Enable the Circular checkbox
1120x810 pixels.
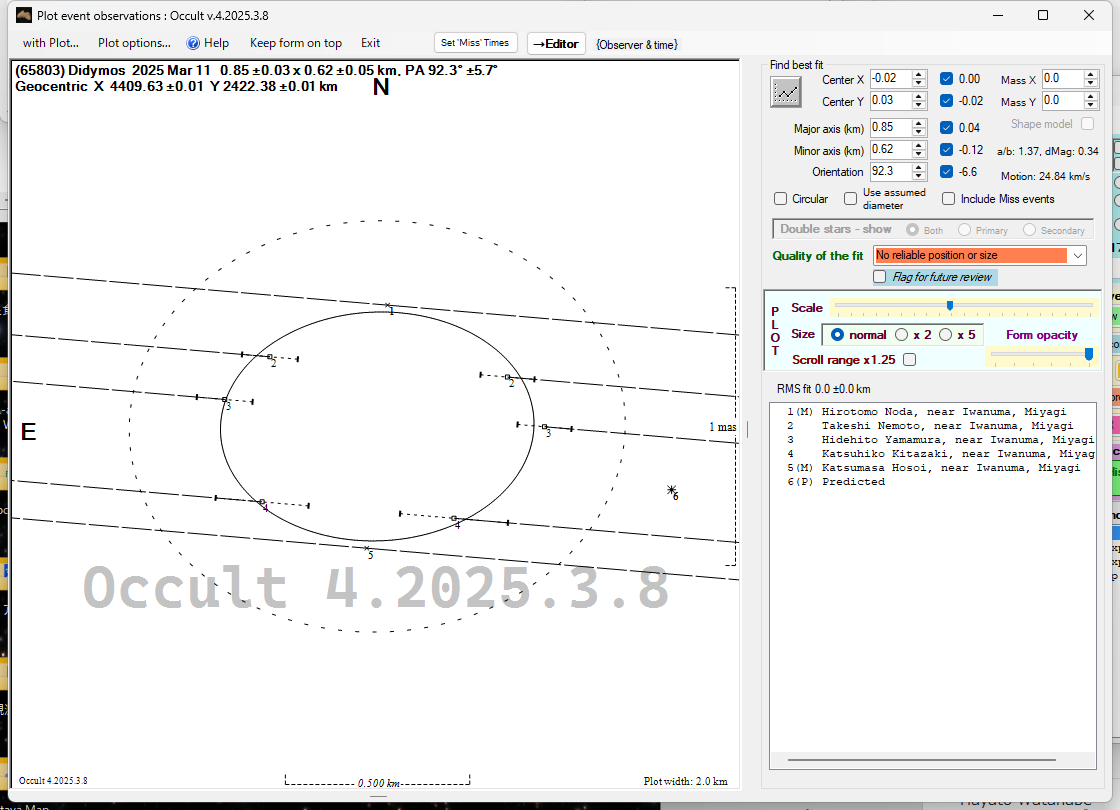coord(781,199)
